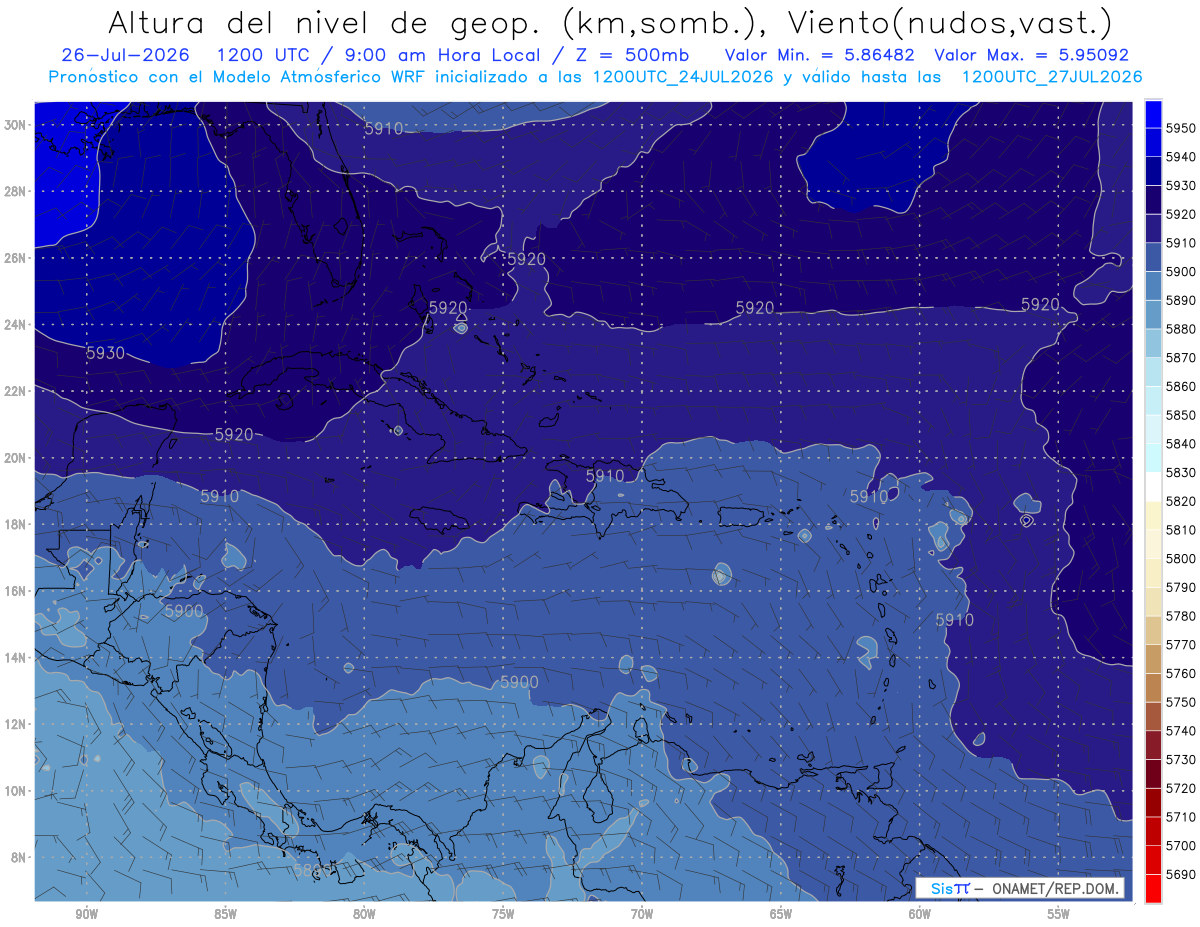This screenshot has width=1200, height=927.
Task: Click the '5930' legend value on colorbar
Action: coord(1181,185)
